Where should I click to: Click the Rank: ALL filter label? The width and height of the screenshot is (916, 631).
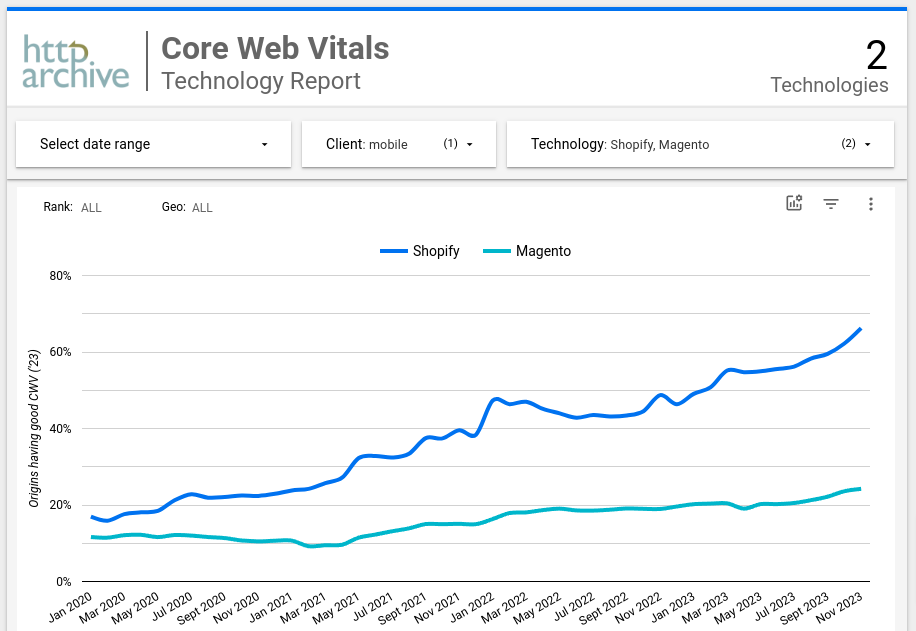coord(72,207)
